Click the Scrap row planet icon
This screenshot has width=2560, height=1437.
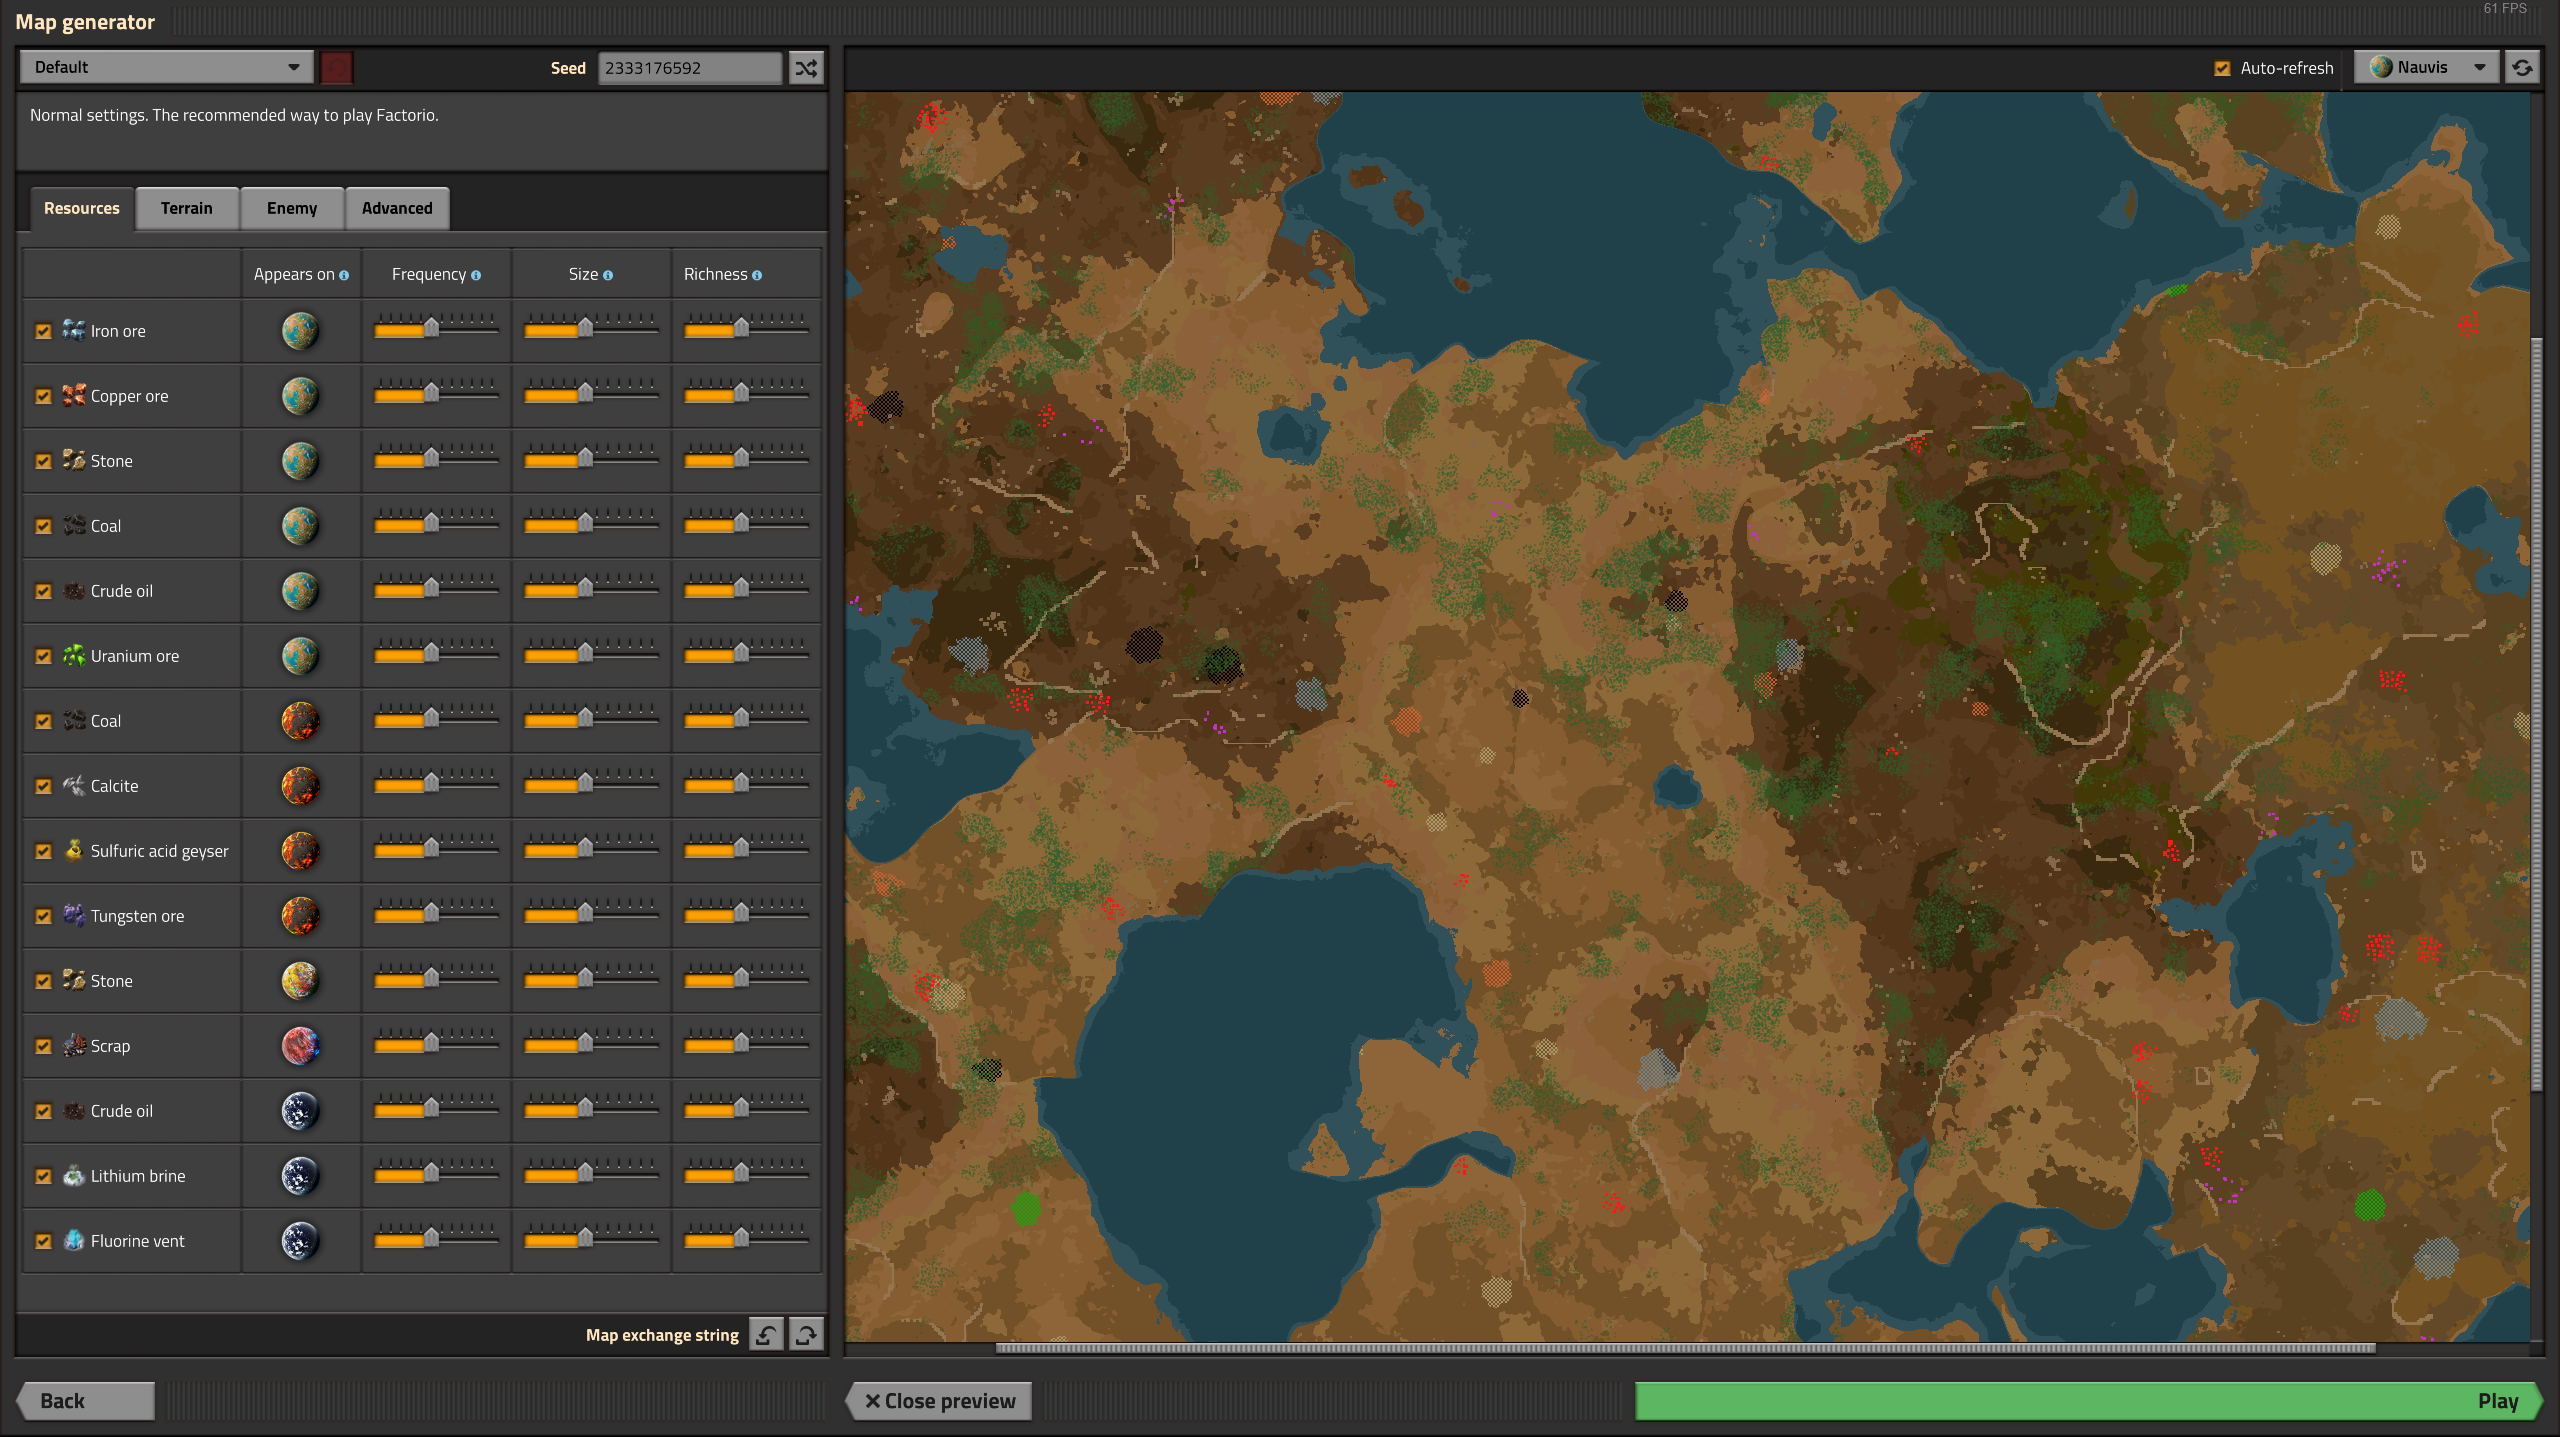pyautogui.click(x=300, y=1046)
